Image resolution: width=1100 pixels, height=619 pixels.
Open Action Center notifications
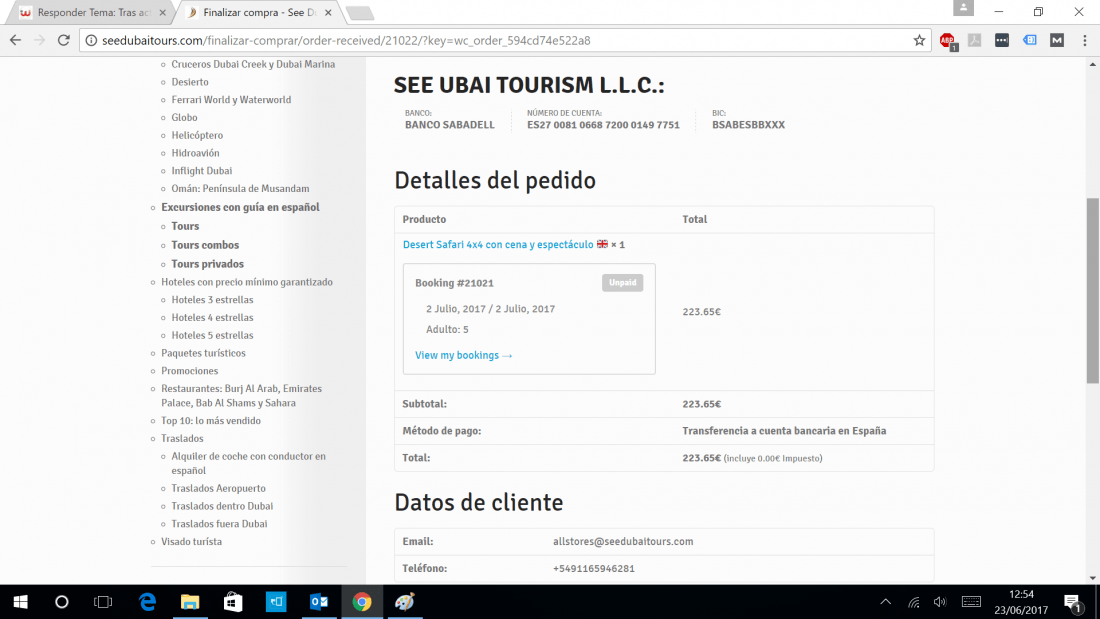[x=1073, y=602]
